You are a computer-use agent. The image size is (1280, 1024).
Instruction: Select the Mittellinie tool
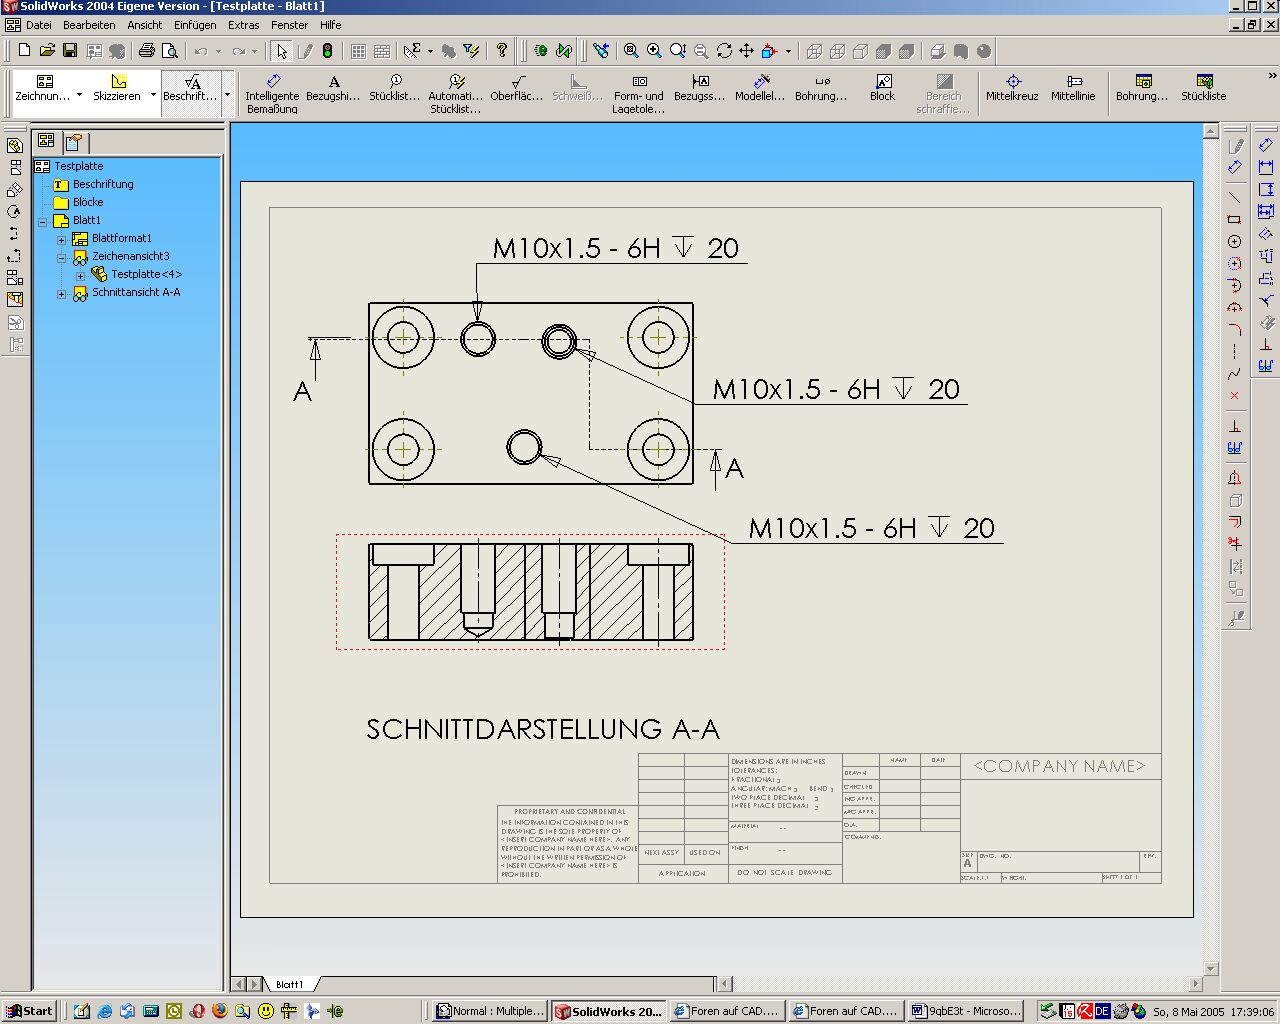point(1073,87)
